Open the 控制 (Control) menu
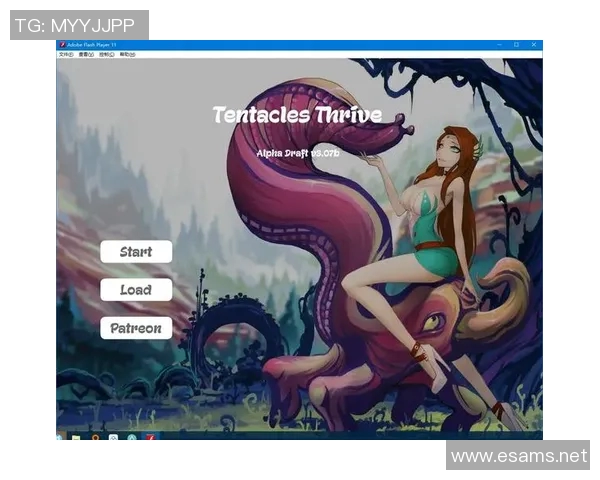The width and height of the screenshot is (600, 480). [107, 54]
